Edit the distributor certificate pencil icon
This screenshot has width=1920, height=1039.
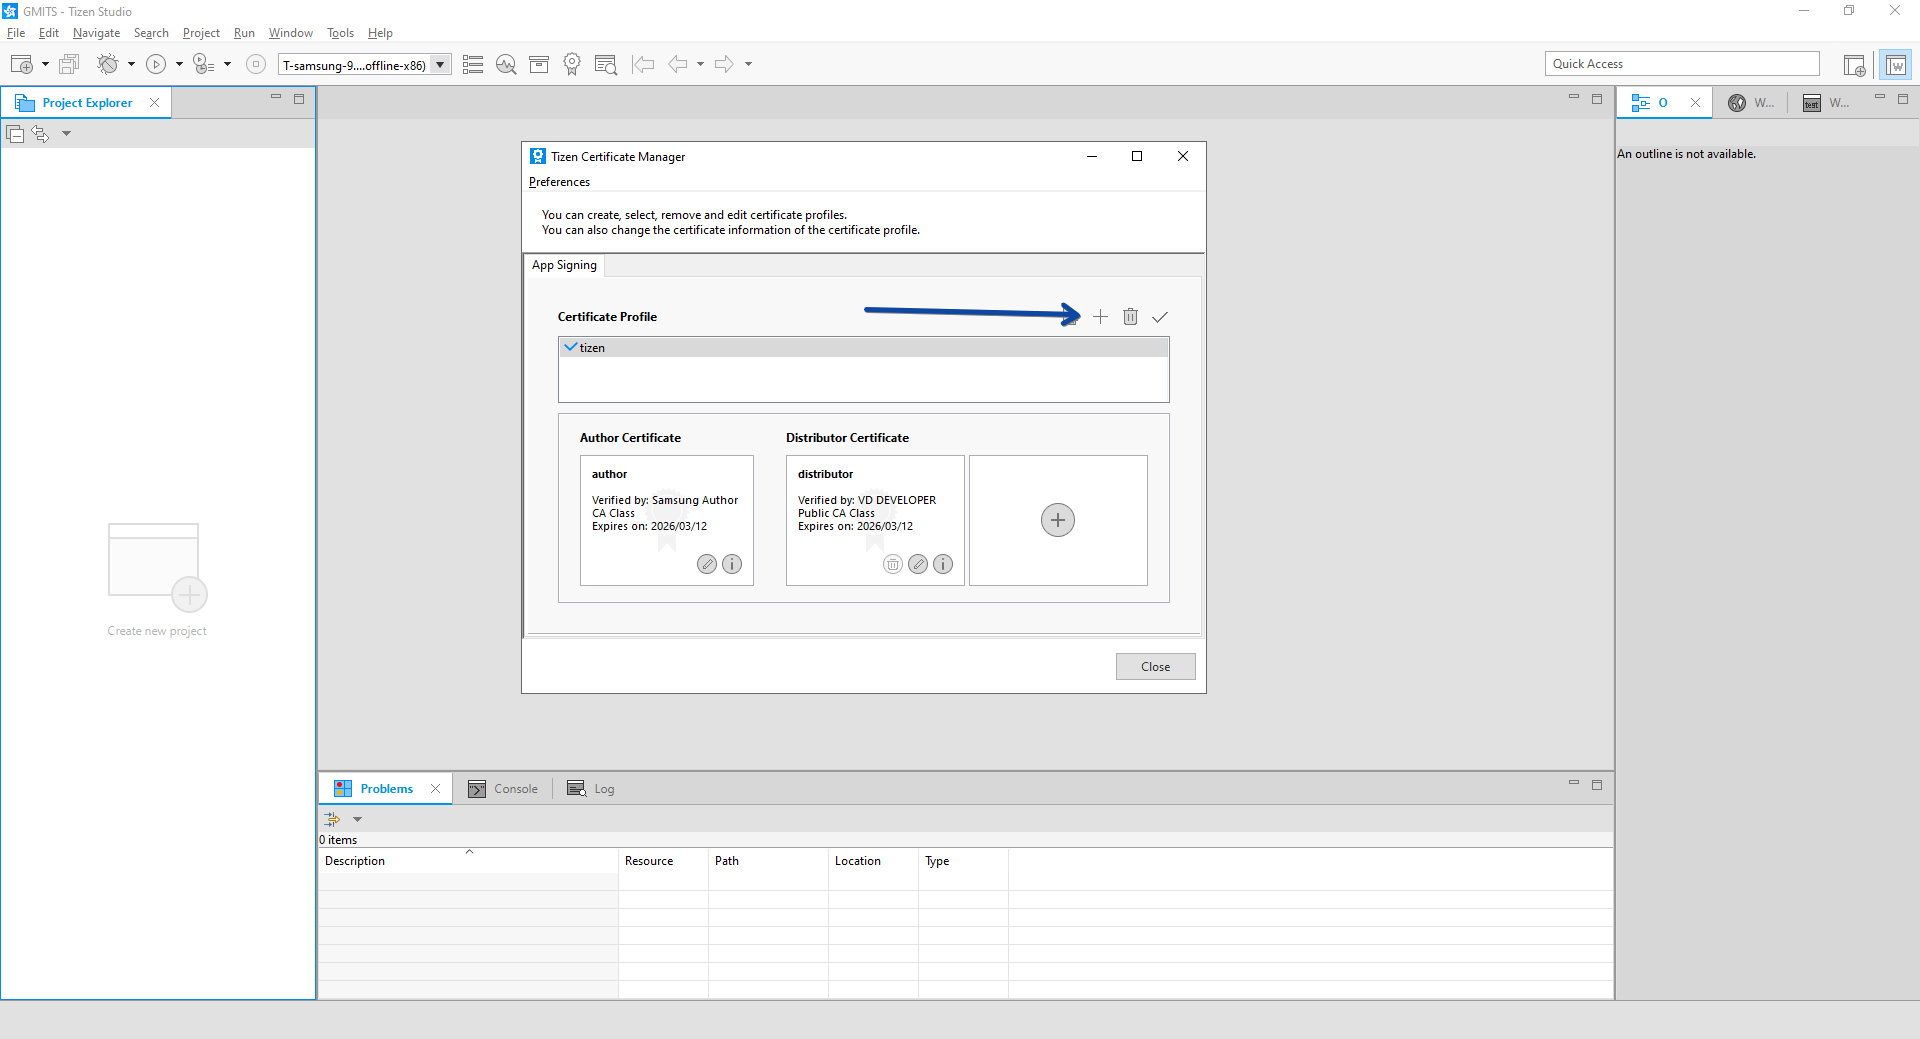click(918, 564)
